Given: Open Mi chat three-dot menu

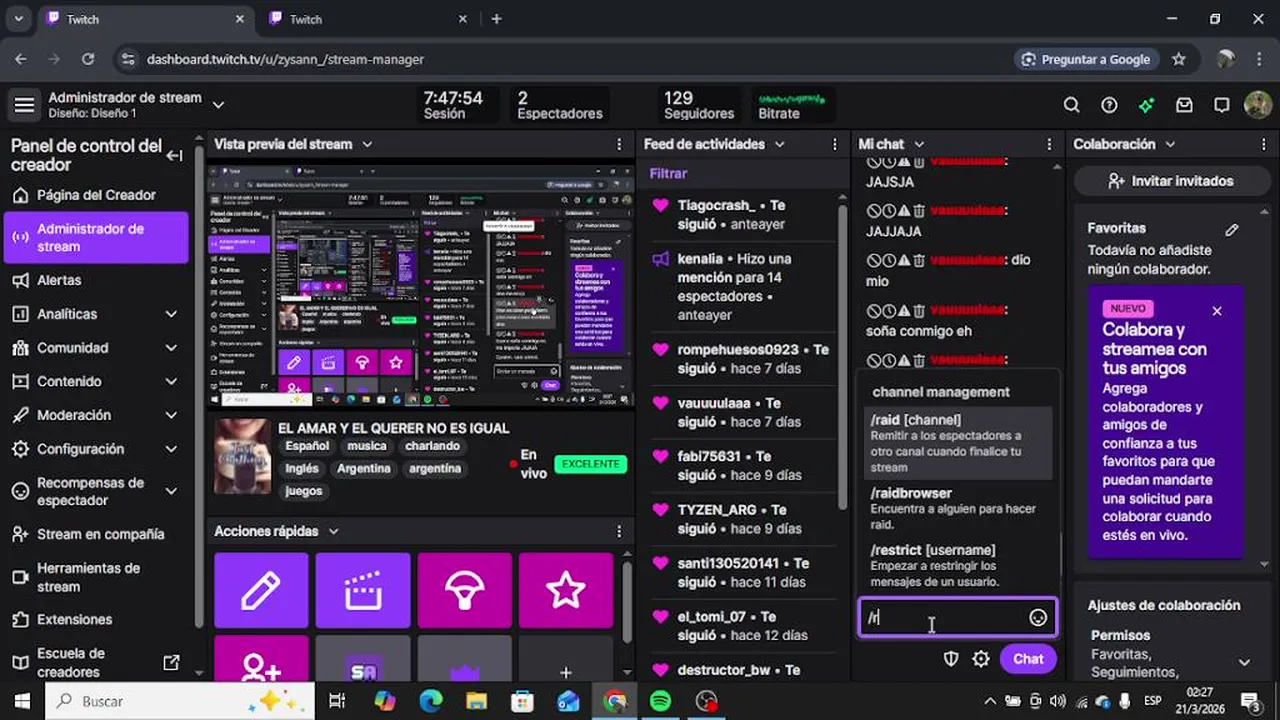Looking at the screenshot, I should [x=1049, y=144].
